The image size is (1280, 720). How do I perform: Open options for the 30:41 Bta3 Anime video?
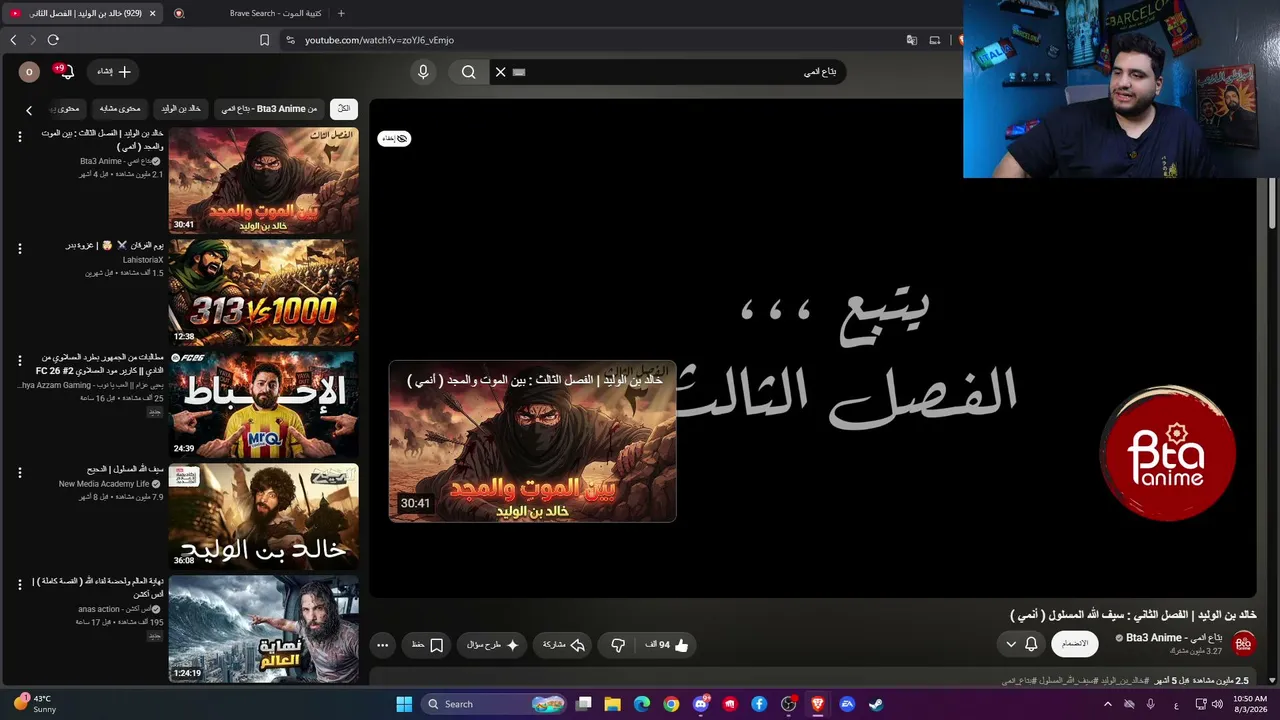click(19, 137)
